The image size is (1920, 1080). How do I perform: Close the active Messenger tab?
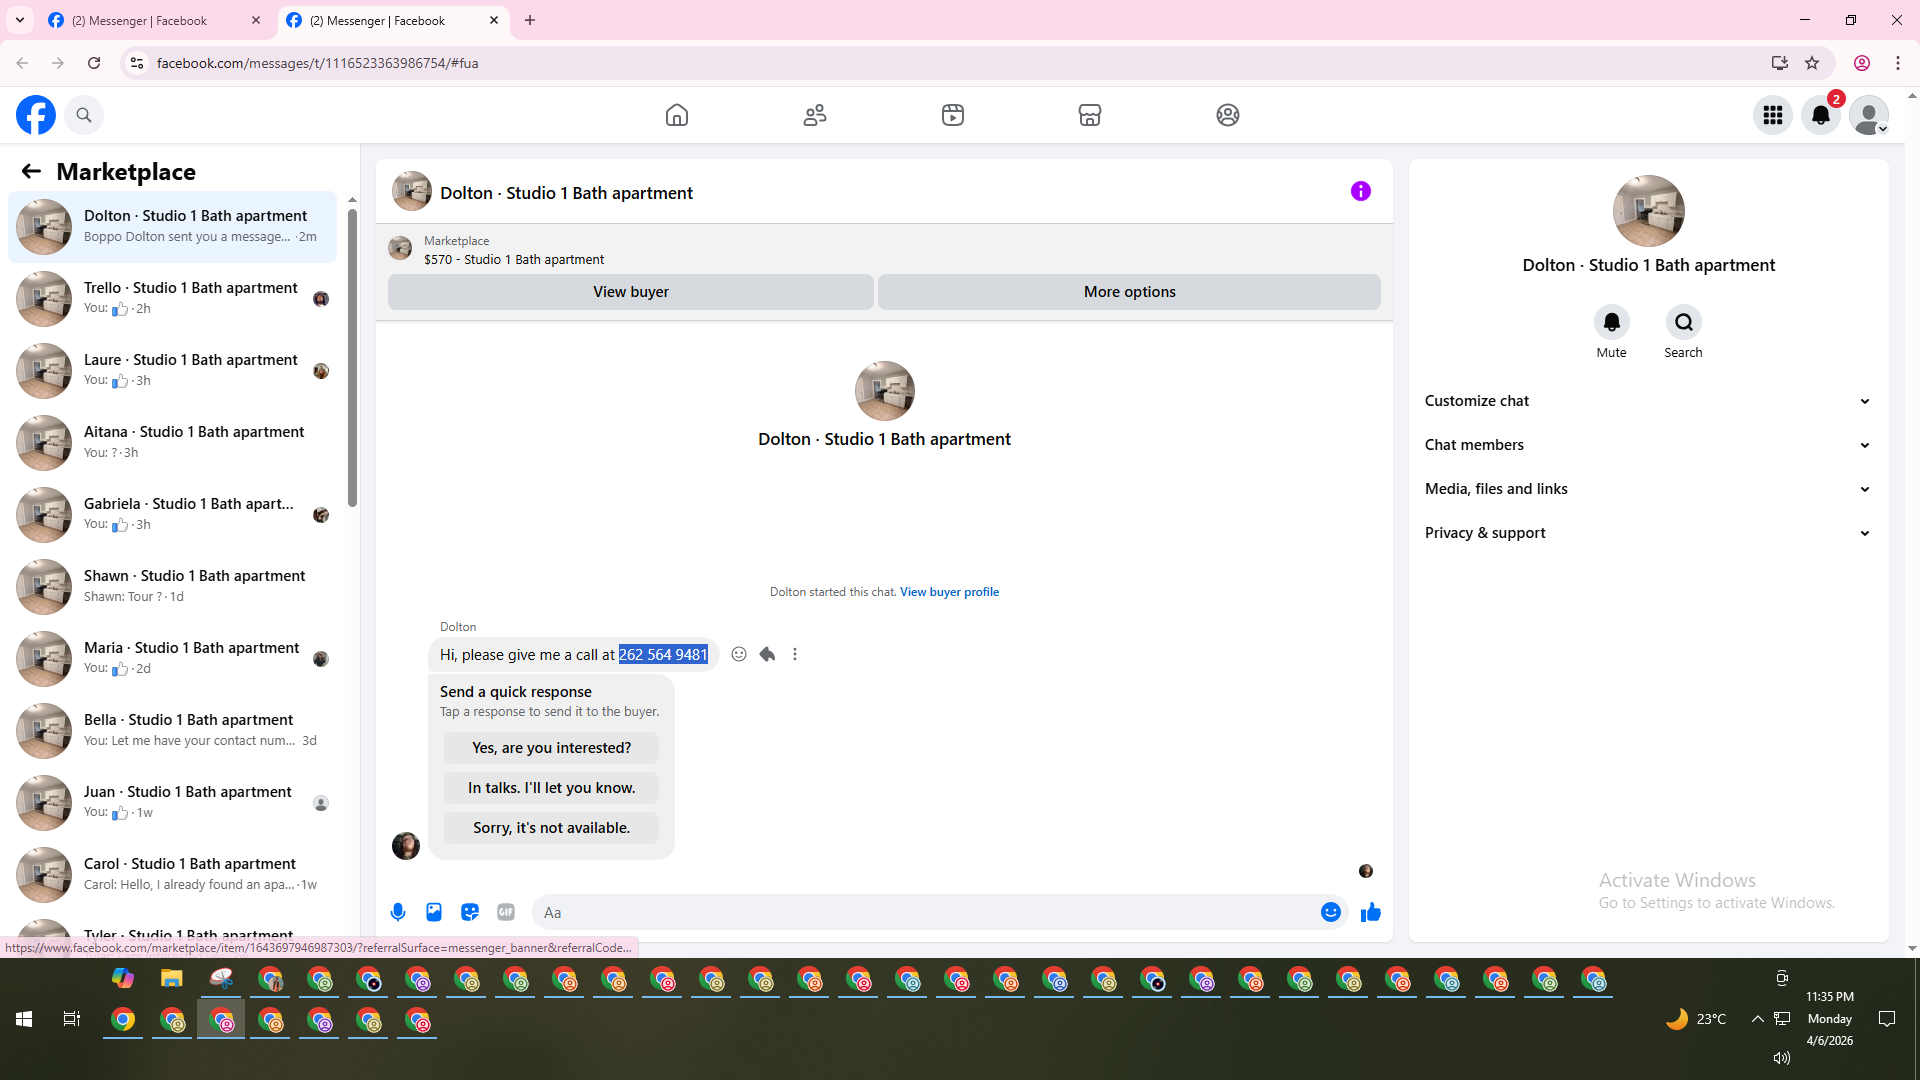(494, 20)
